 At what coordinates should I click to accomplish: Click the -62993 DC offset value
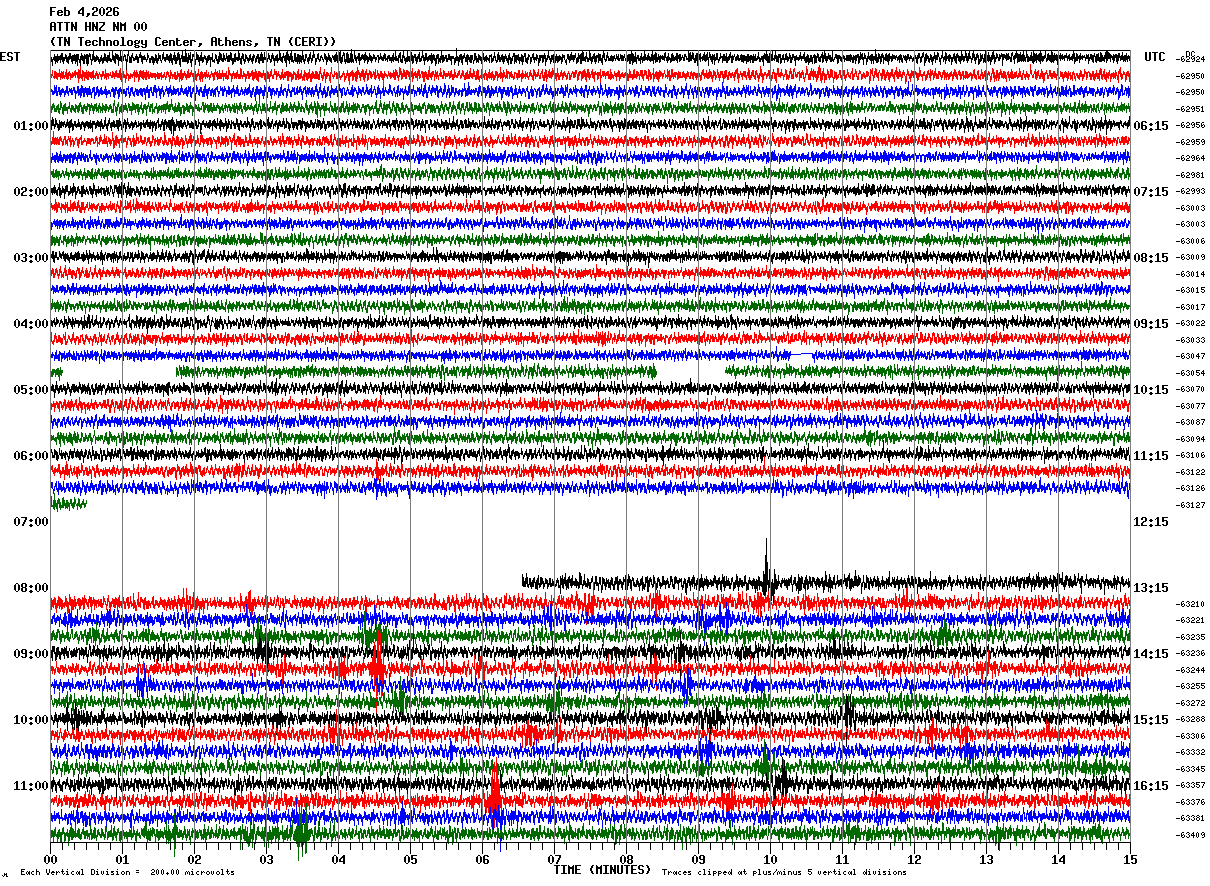click(x=1191, y=191)
